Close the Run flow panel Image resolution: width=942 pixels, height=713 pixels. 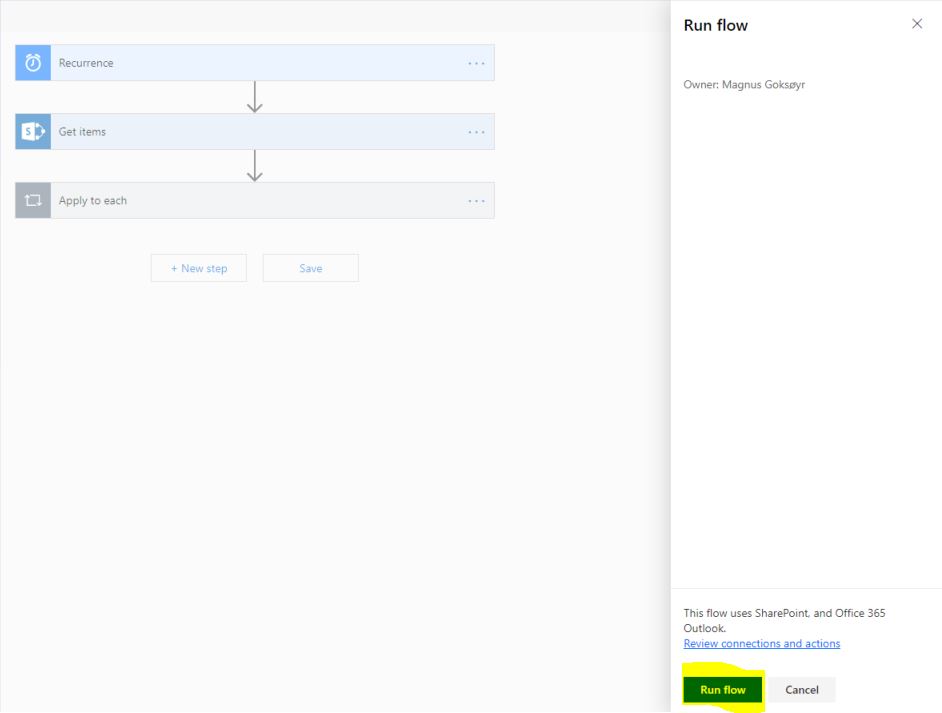coord(917,24)
